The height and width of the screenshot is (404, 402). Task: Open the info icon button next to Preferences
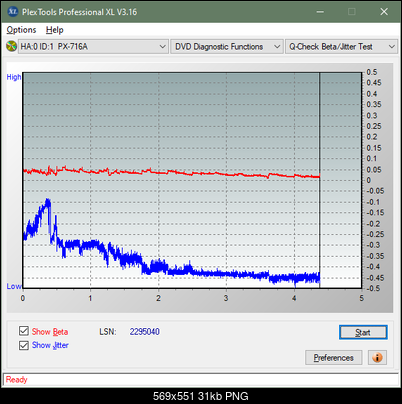pyautogui.click(x=377, y=358)
